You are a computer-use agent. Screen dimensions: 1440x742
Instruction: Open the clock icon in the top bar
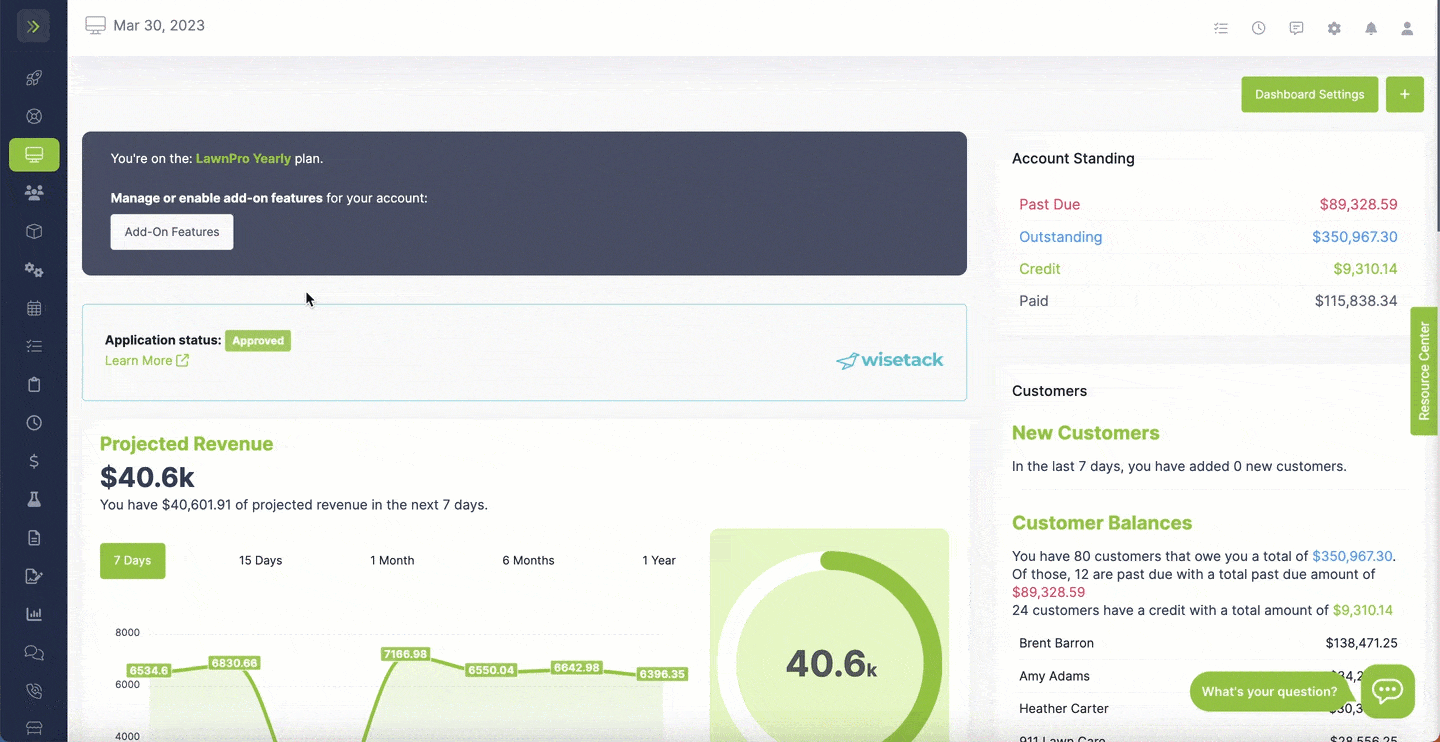pos(1258,28)
